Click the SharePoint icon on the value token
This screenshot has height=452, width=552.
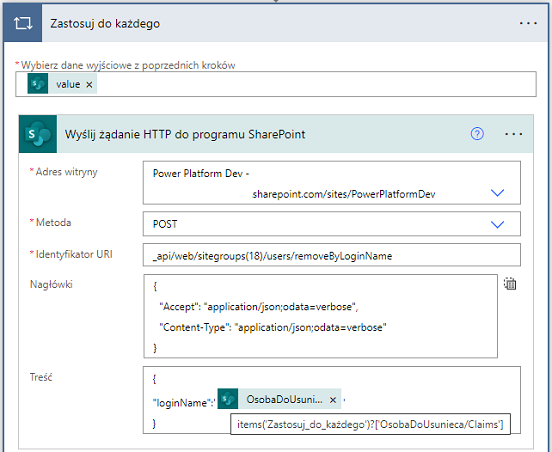(38, 84)
